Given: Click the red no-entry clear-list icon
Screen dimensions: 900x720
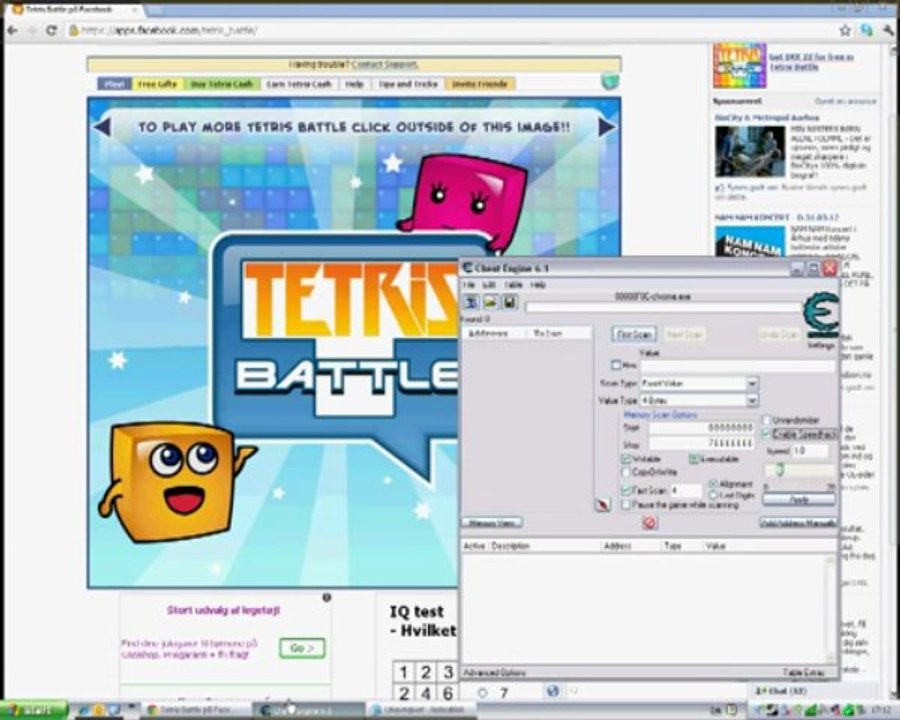Looking at the screenshot, I should (649, 522).
